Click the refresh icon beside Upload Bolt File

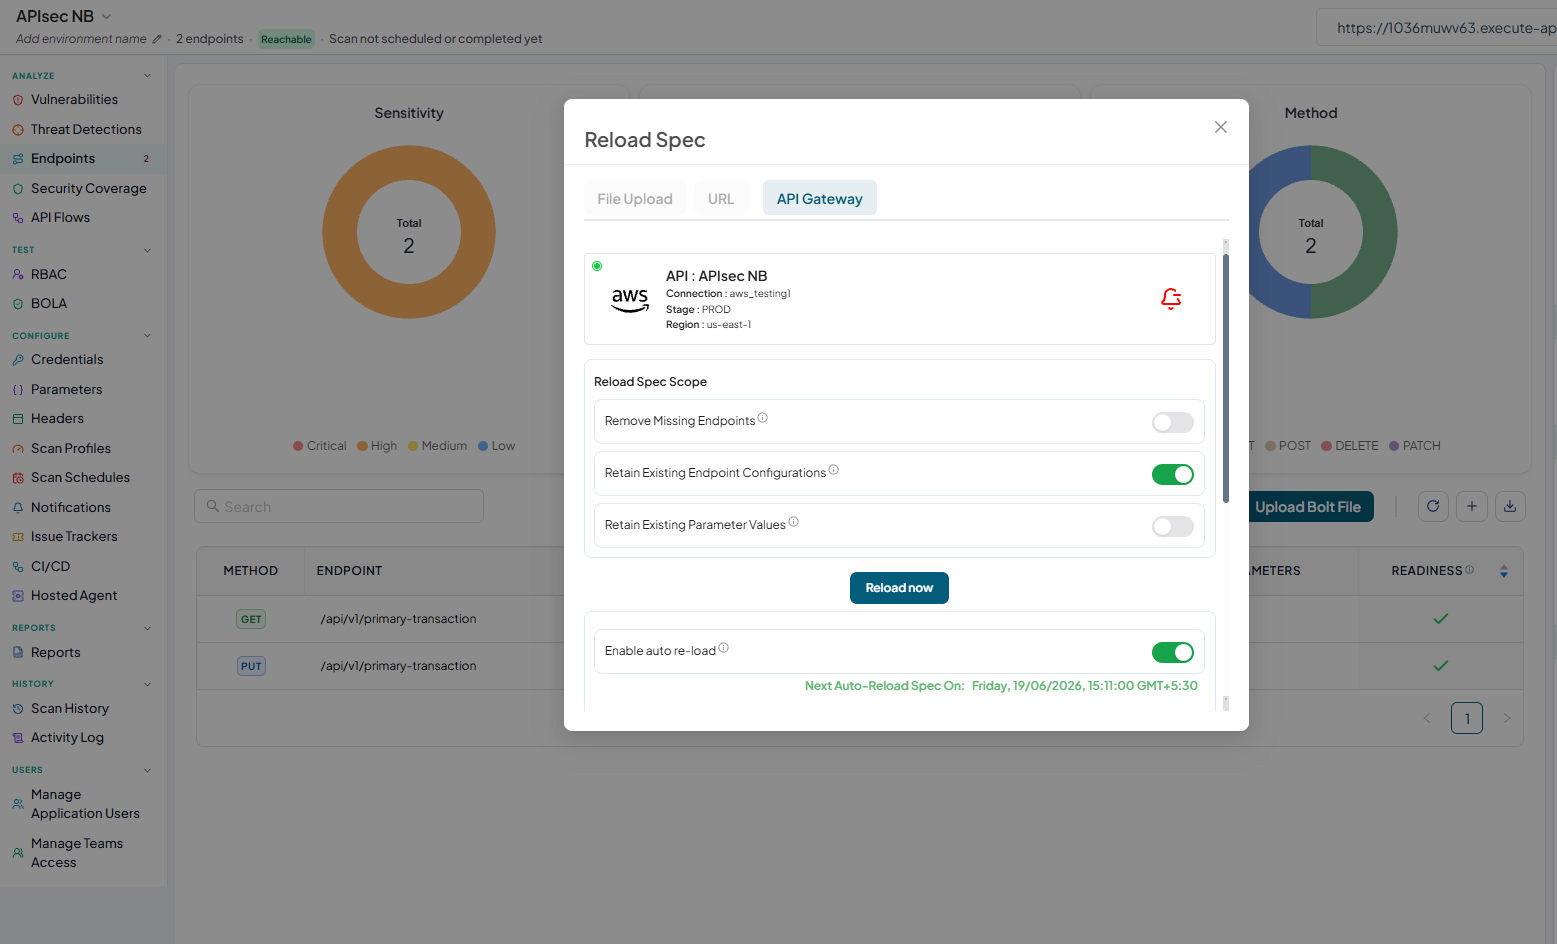[1433, 507]
